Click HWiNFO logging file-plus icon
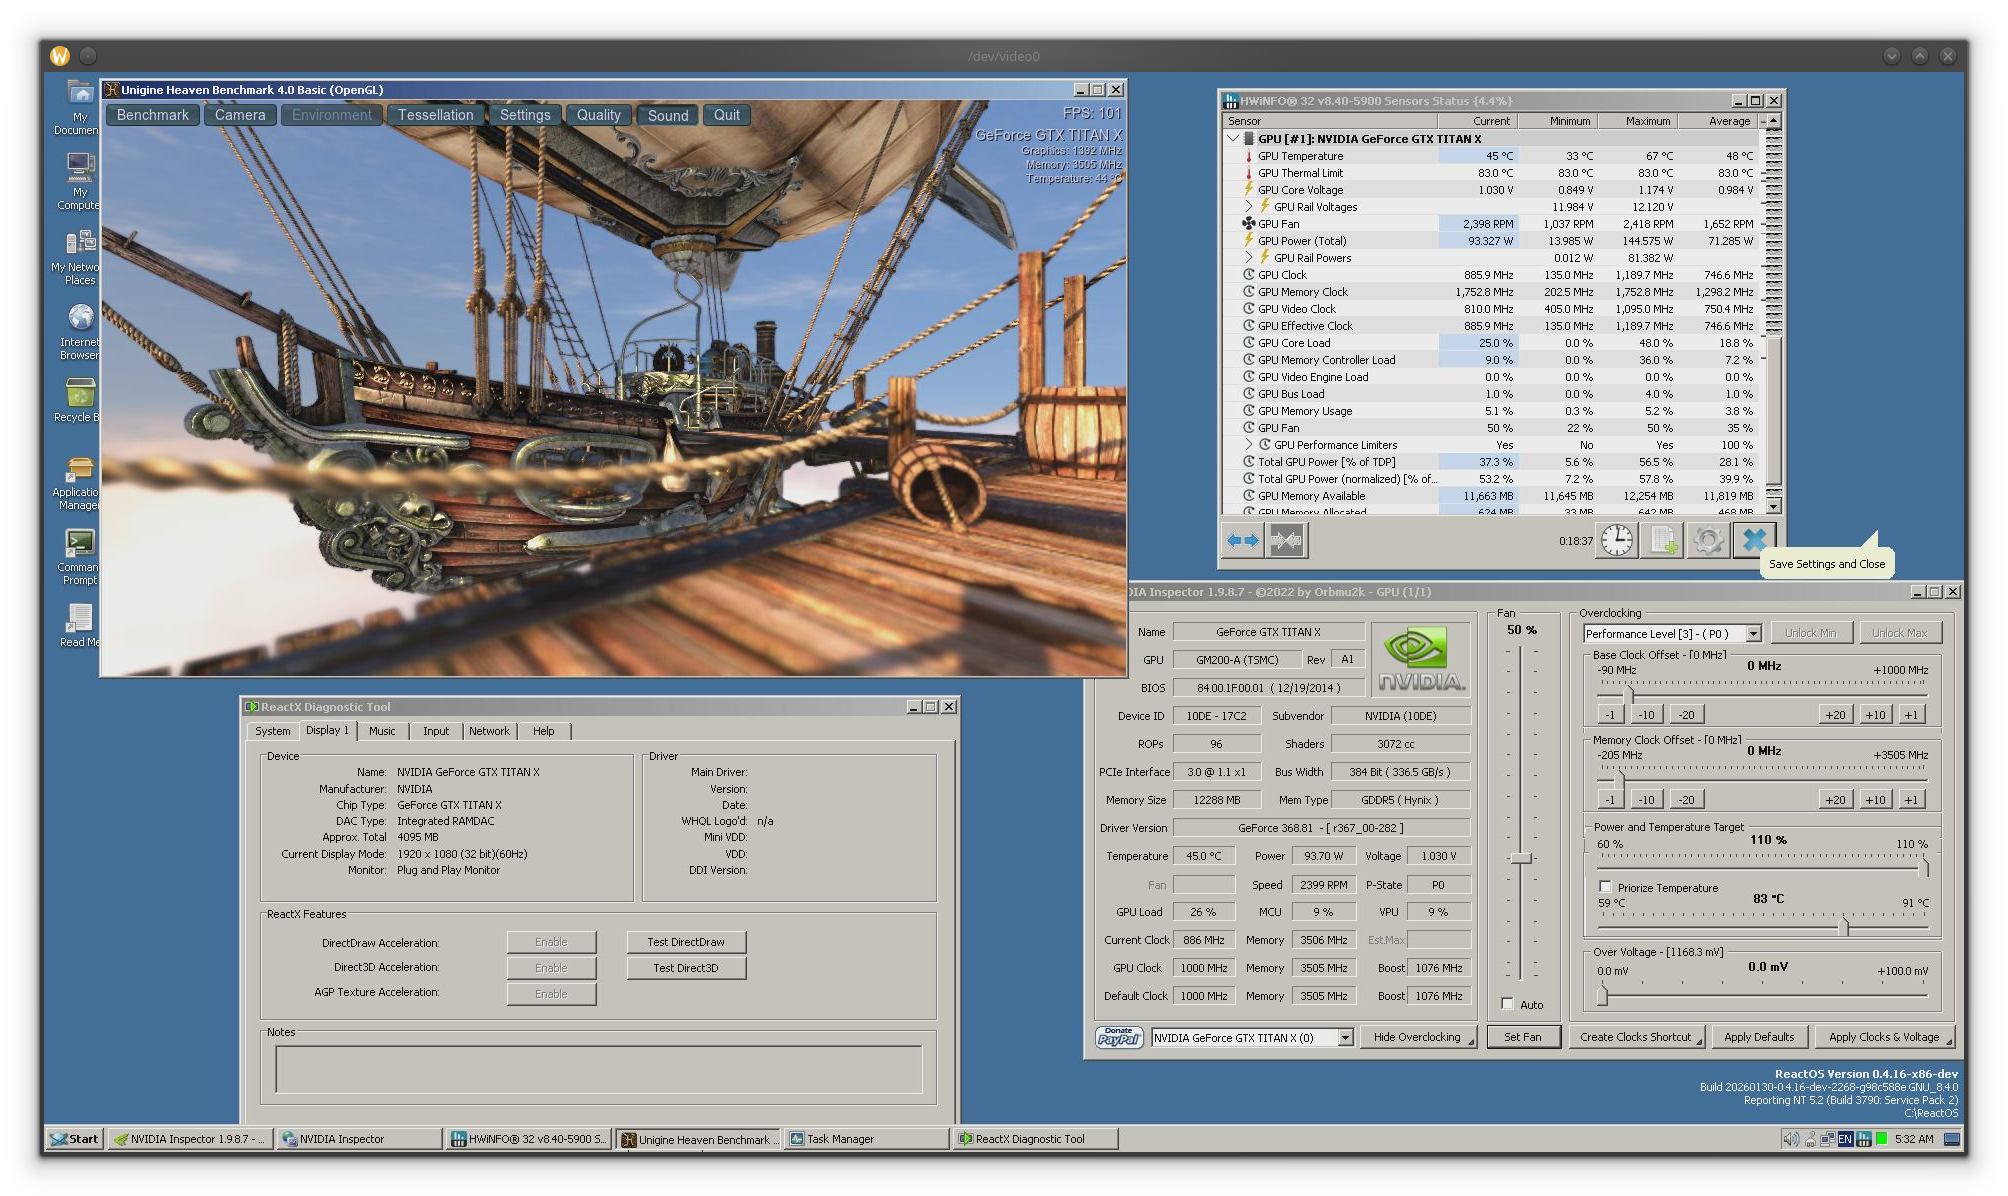This screenshot has width=2008, height=1196. 1663,541
